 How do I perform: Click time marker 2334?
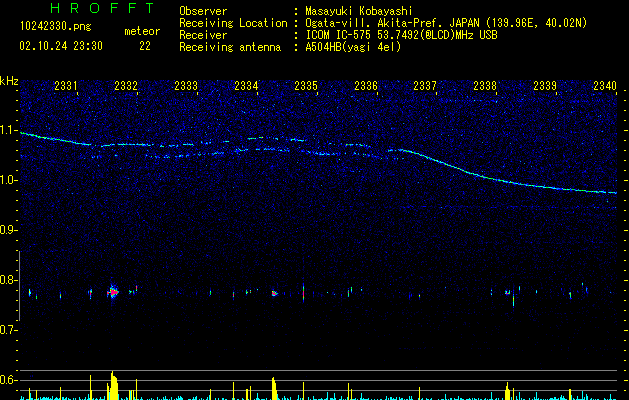click(246, 86)
